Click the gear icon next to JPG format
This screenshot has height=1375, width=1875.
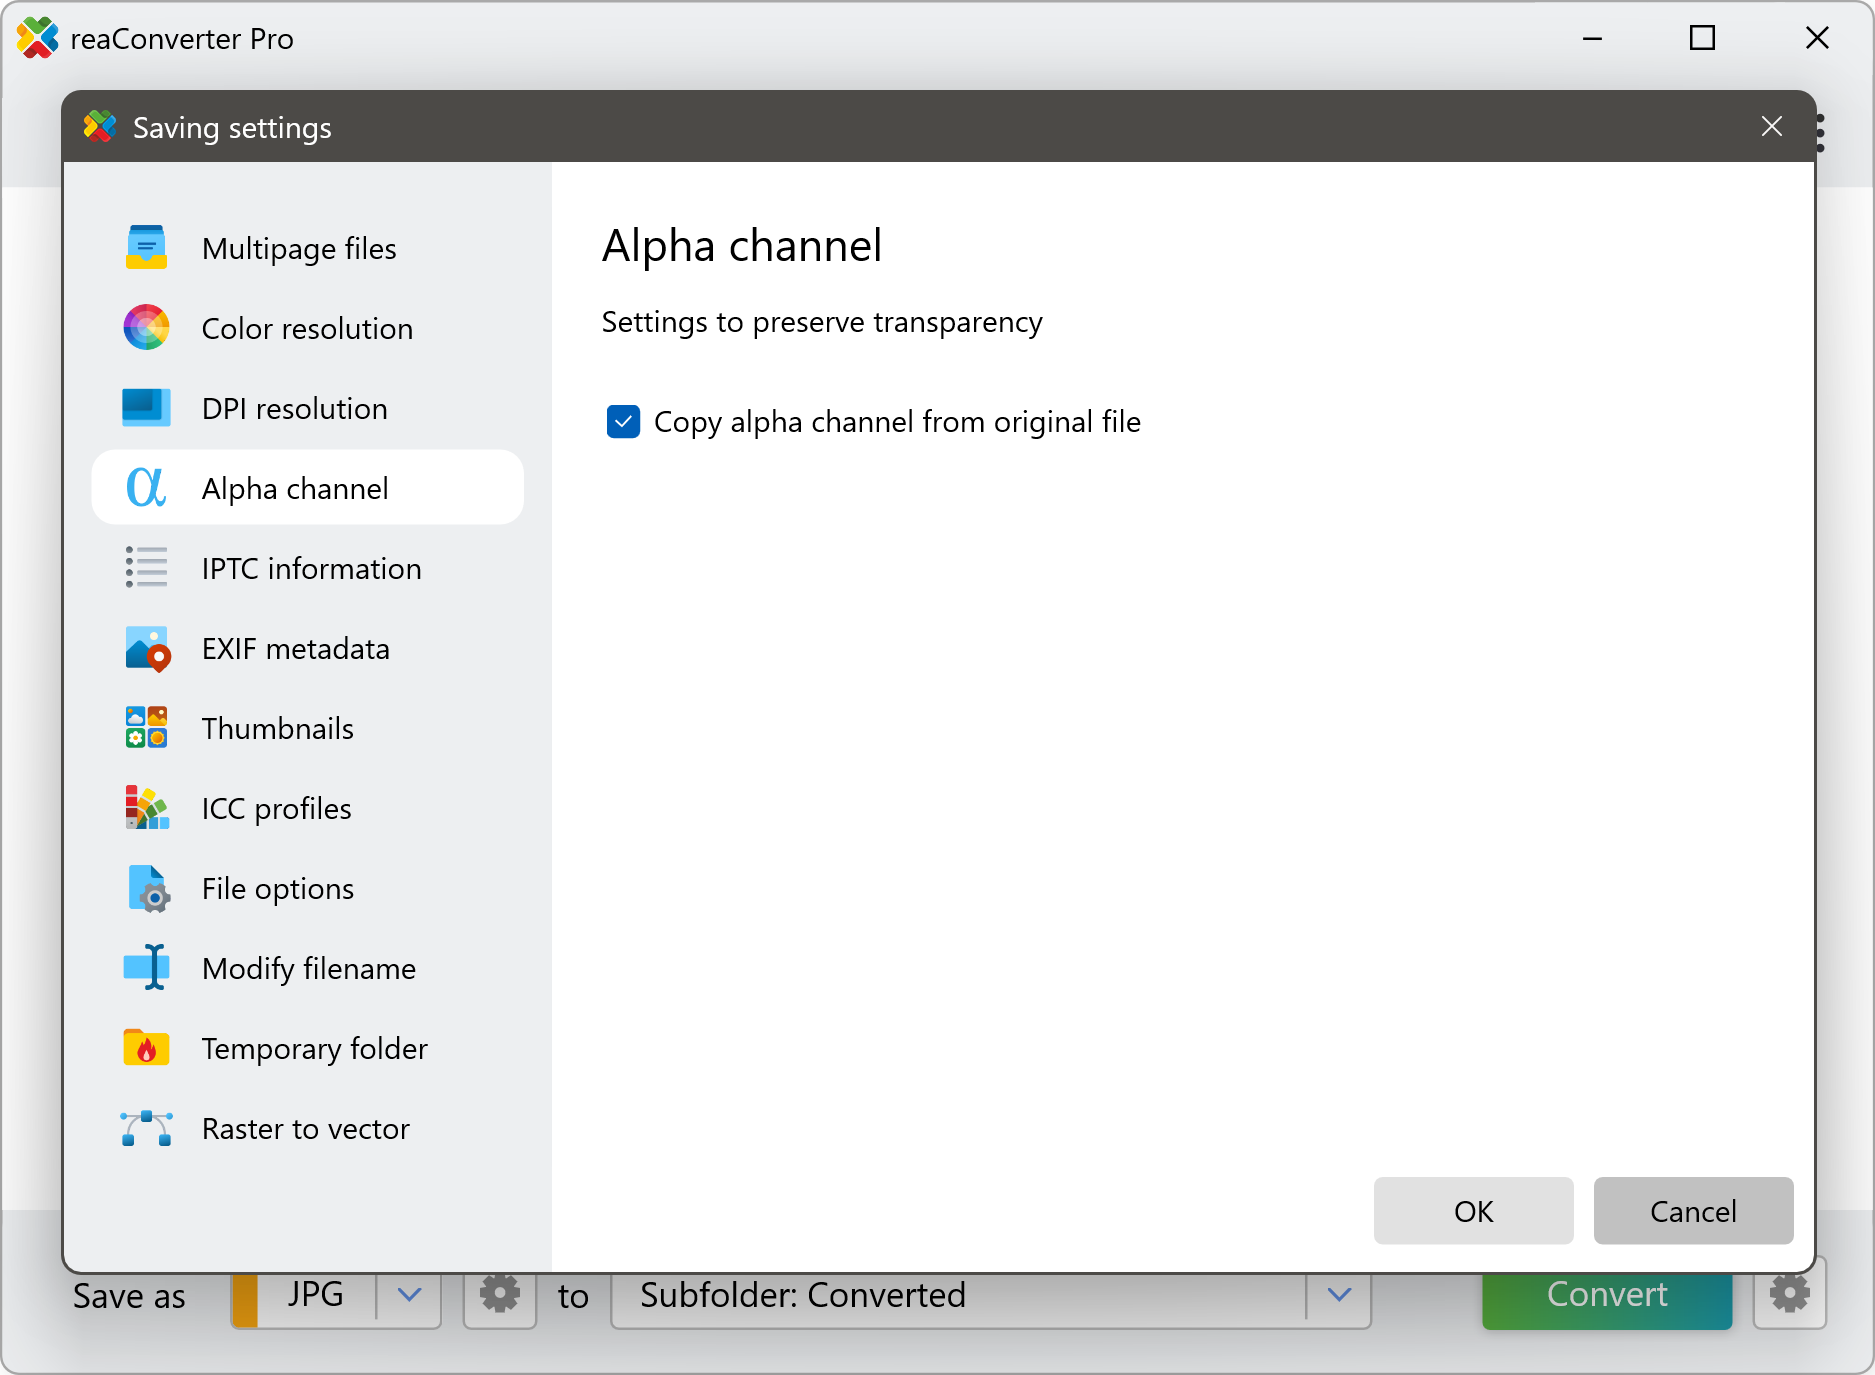[500, 1295]
